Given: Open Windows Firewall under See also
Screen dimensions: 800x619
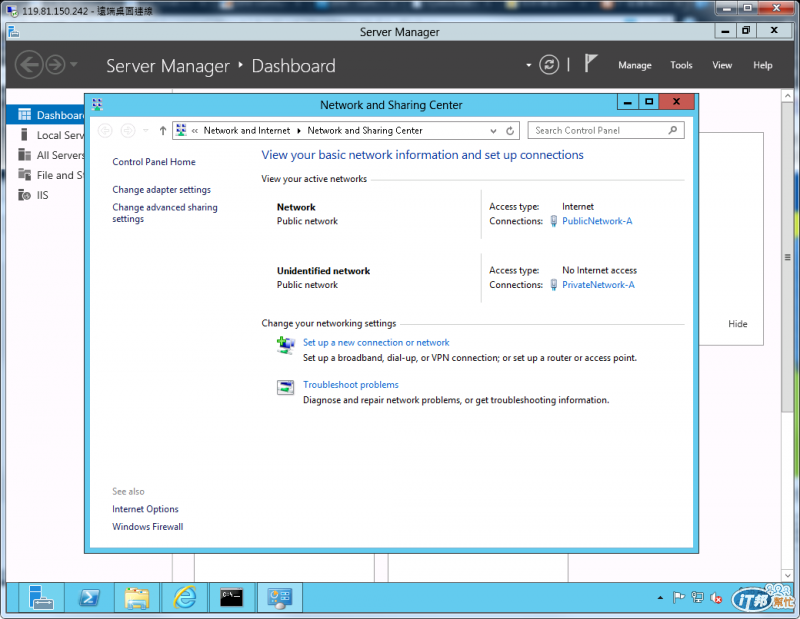Looking at the screenshot, I should (147, 527).
